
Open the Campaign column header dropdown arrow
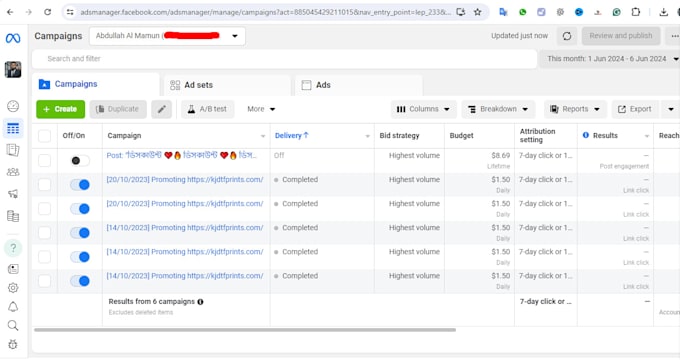[x=263, y=136]
